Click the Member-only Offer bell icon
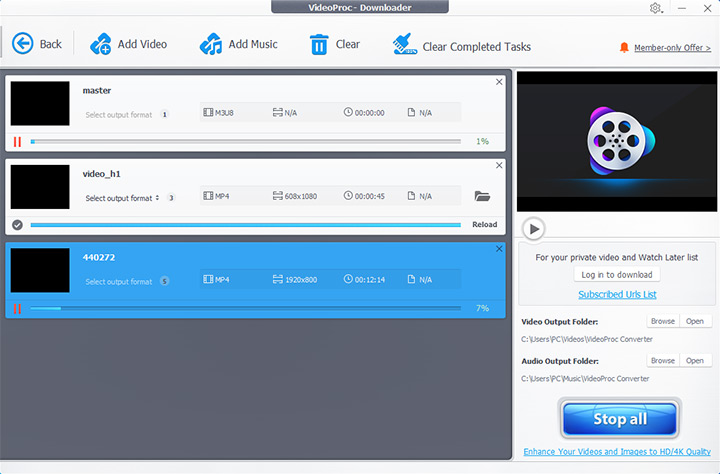The height and width of the screenshot is (474, 720). 624,47
